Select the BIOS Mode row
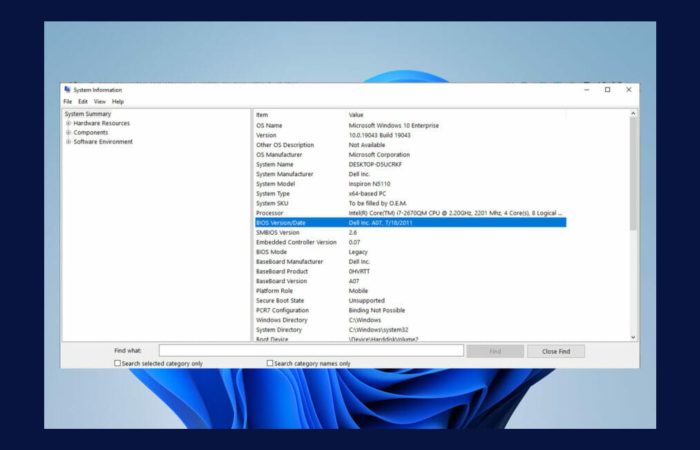This screenshot has width=700, height=450. (x=410, y=252)
